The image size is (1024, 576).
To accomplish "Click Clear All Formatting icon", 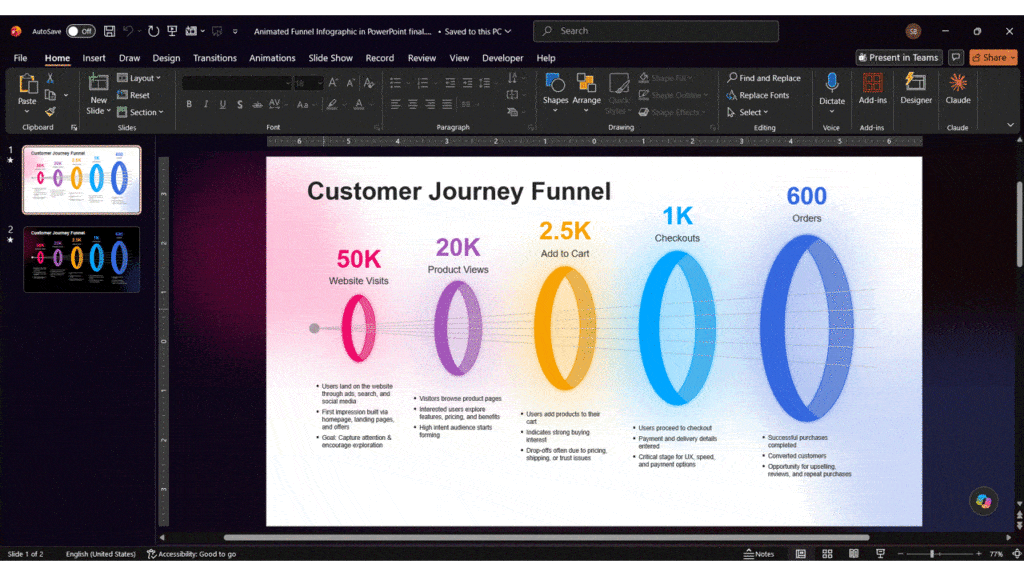I will tap(369, 83).
